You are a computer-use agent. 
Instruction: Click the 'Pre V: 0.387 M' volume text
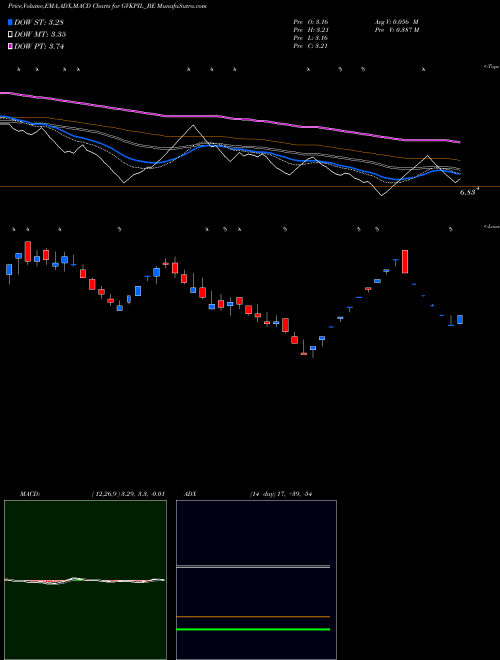click(x=397, y=30)
